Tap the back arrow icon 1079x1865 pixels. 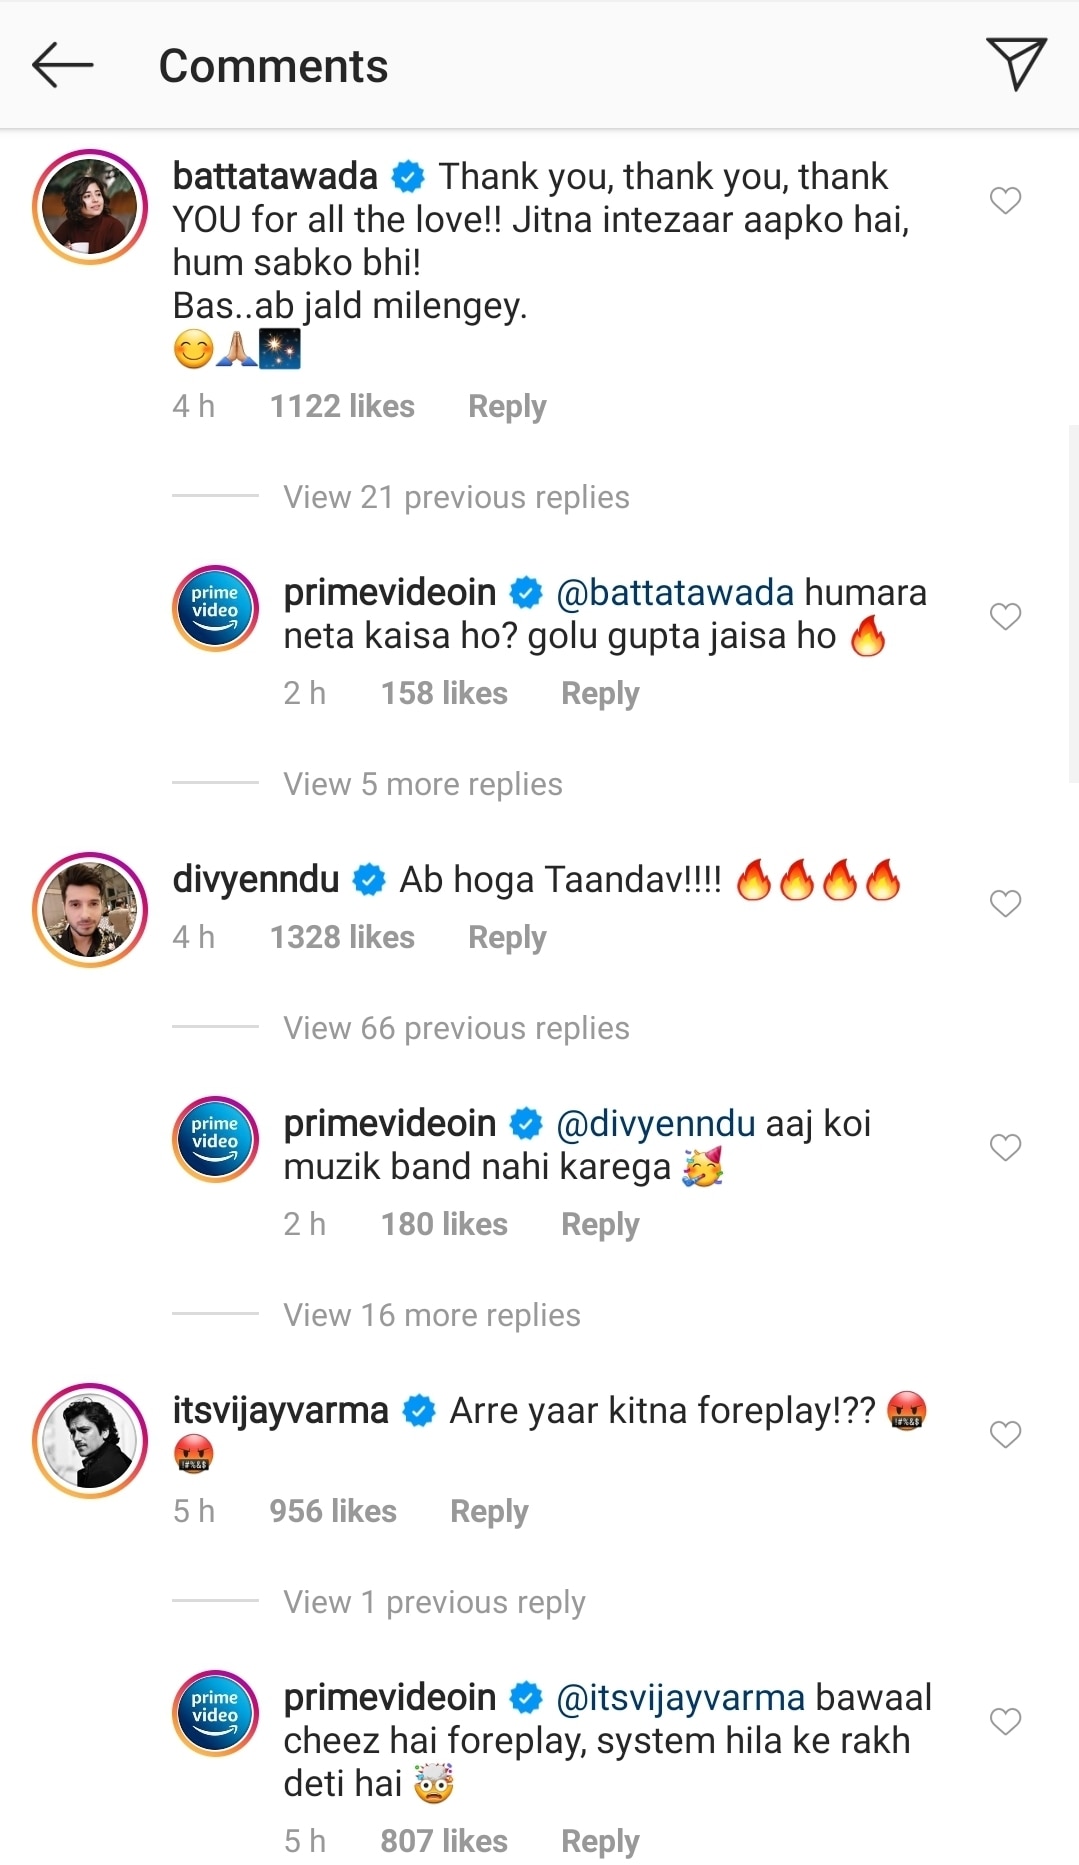(62, 66)
